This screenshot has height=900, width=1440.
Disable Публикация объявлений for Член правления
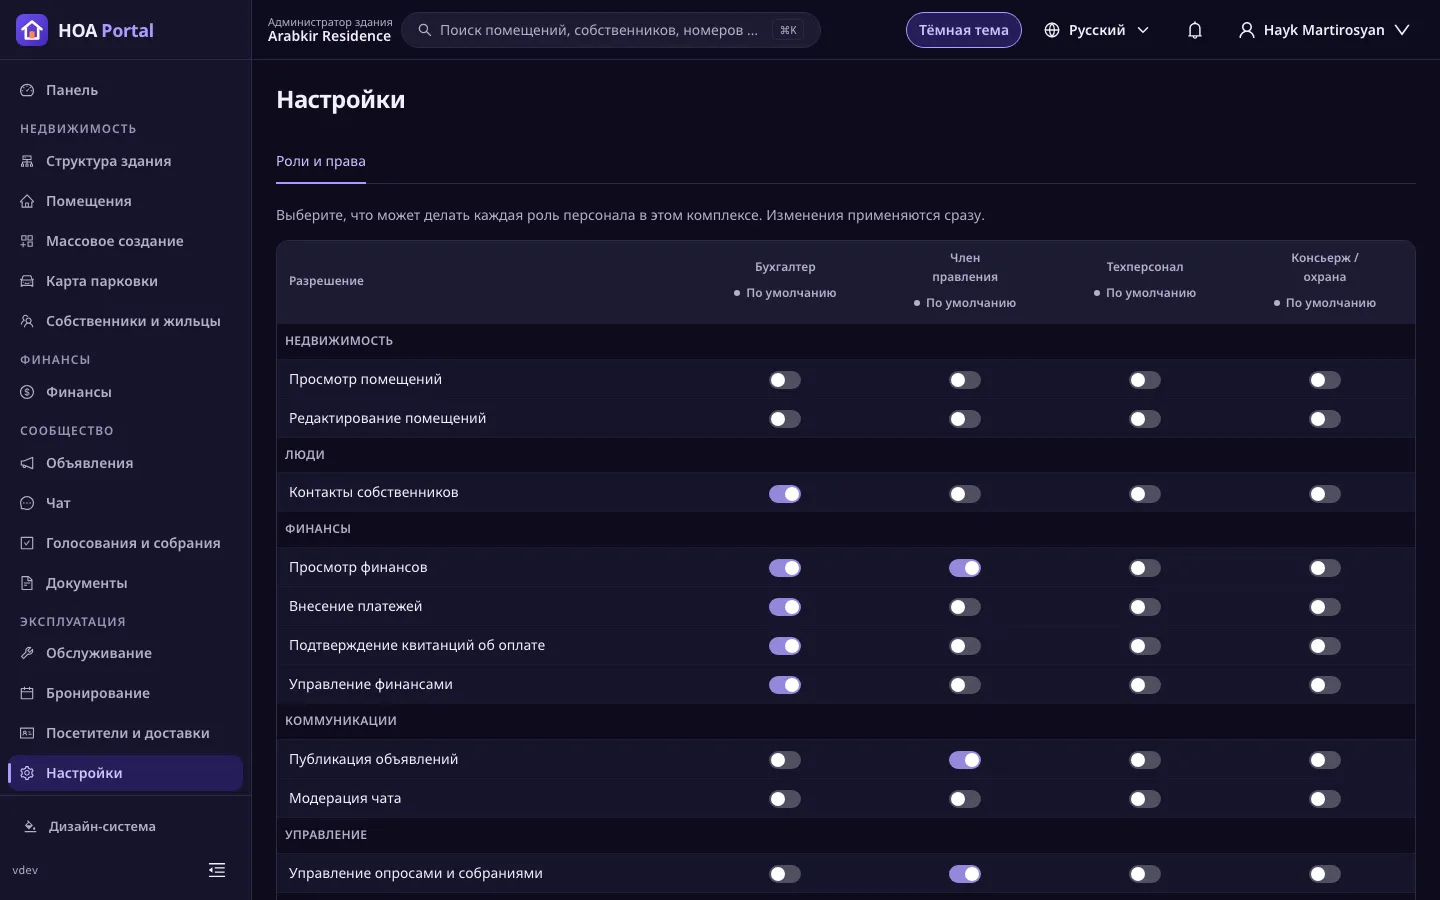coord(965,760)
